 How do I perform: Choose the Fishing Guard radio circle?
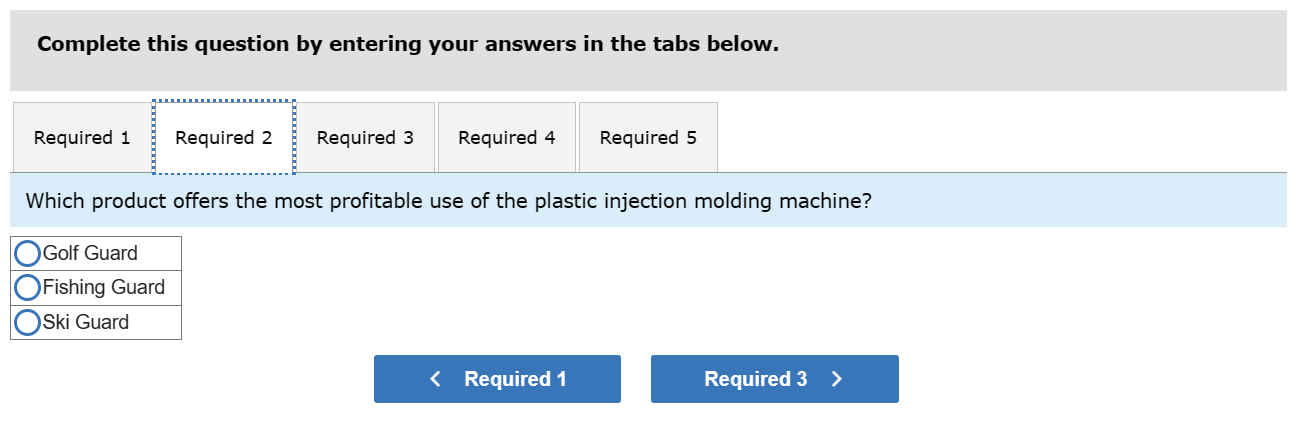(28, 288)
